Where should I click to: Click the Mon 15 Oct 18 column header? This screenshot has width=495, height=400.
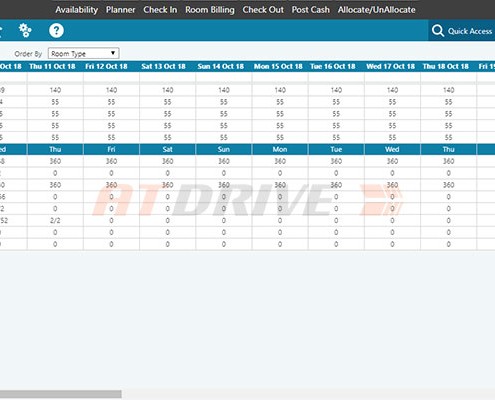278,66
